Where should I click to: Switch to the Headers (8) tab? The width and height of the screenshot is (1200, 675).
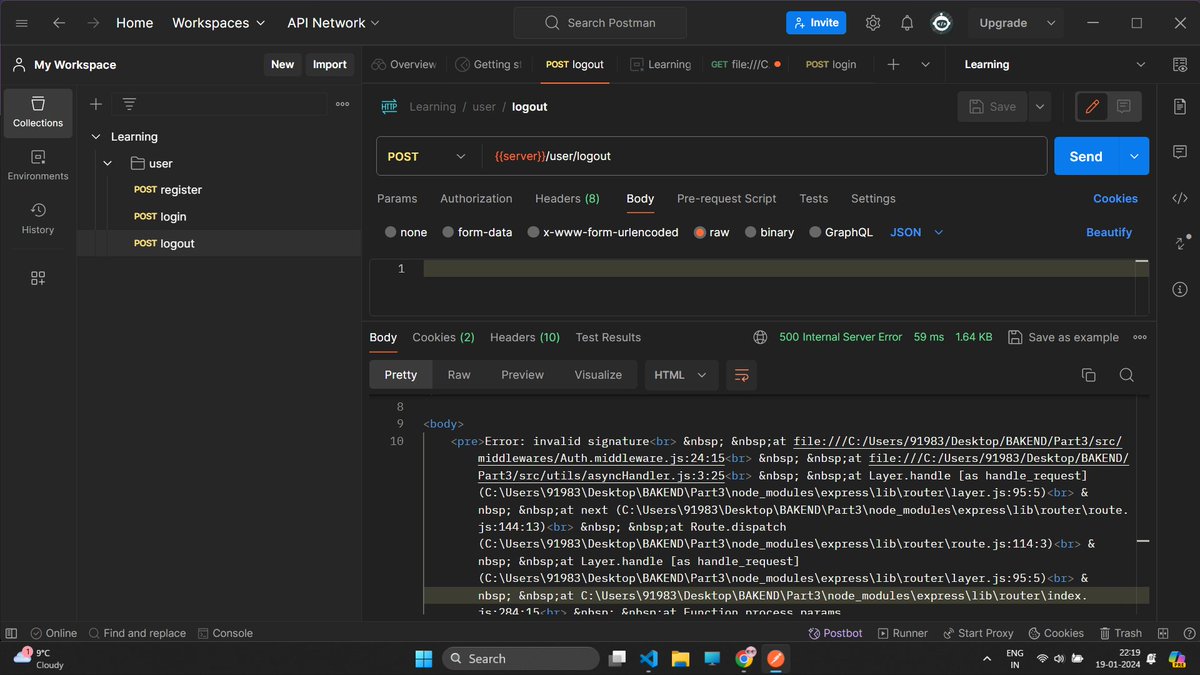coord(567,198)
